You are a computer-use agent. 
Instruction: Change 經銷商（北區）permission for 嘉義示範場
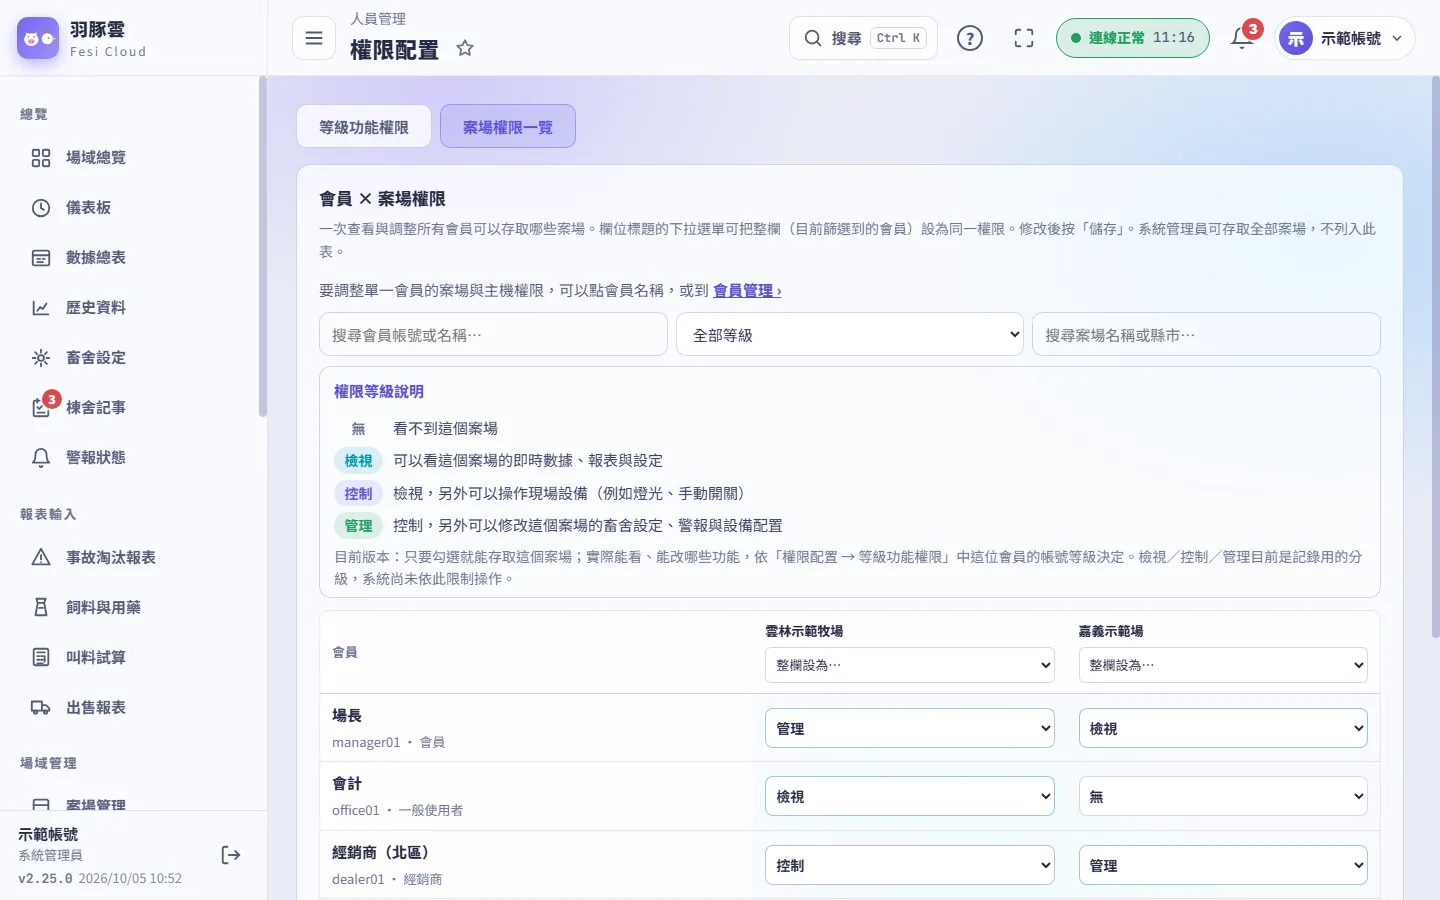pos(1223,866)
